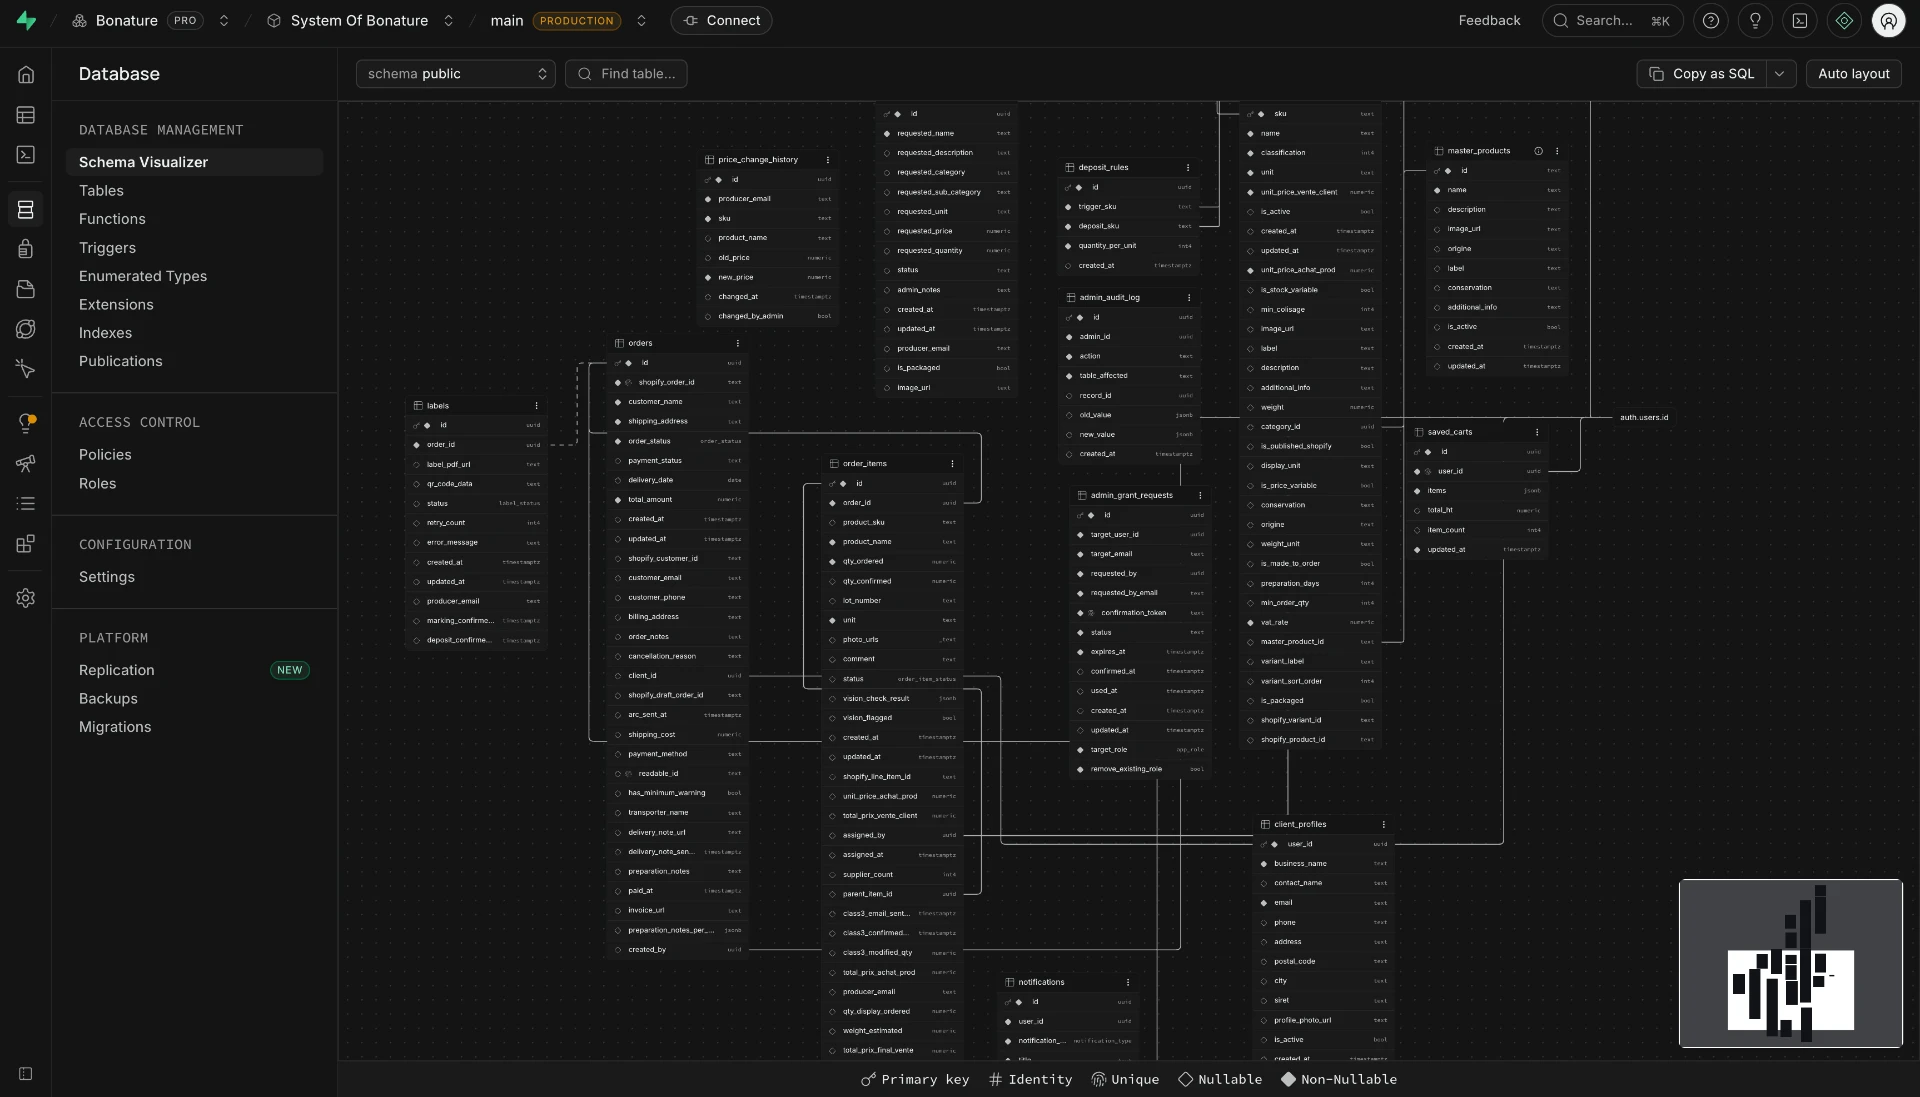Open the user account avatar menu

(1888, 20)
